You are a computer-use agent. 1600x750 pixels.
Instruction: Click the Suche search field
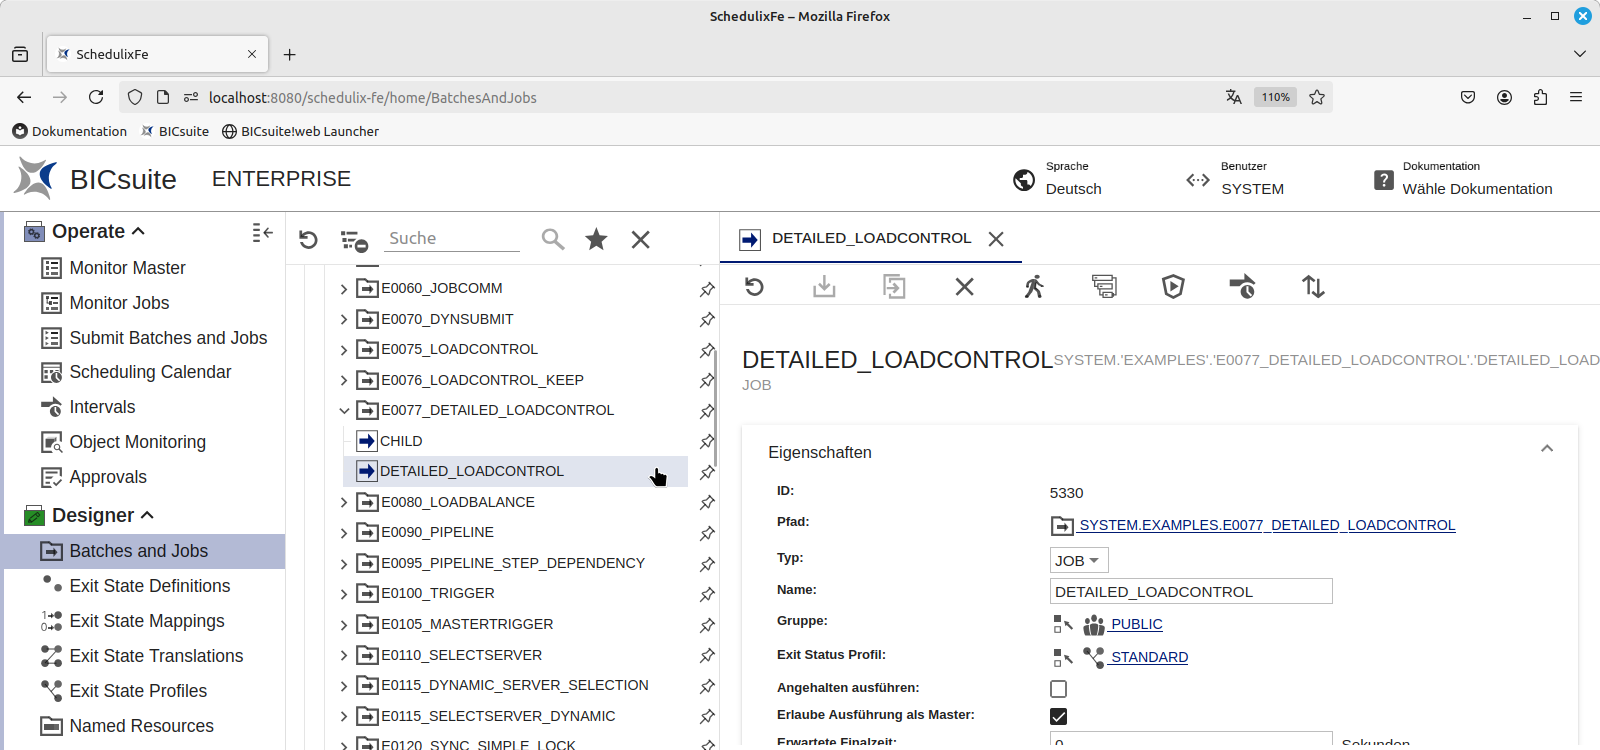coord(453,238)
